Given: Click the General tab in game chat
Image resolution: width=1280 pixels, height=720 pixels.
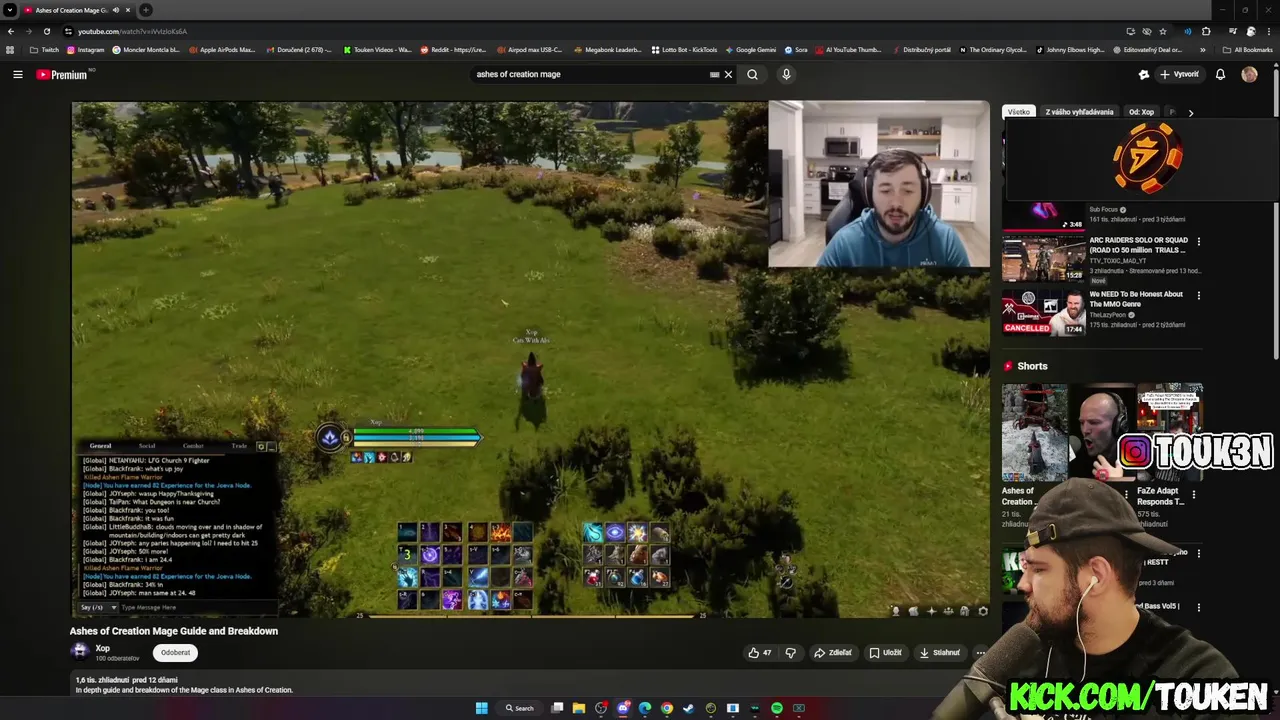Looking at the screenshot, I should coord(100,446).
